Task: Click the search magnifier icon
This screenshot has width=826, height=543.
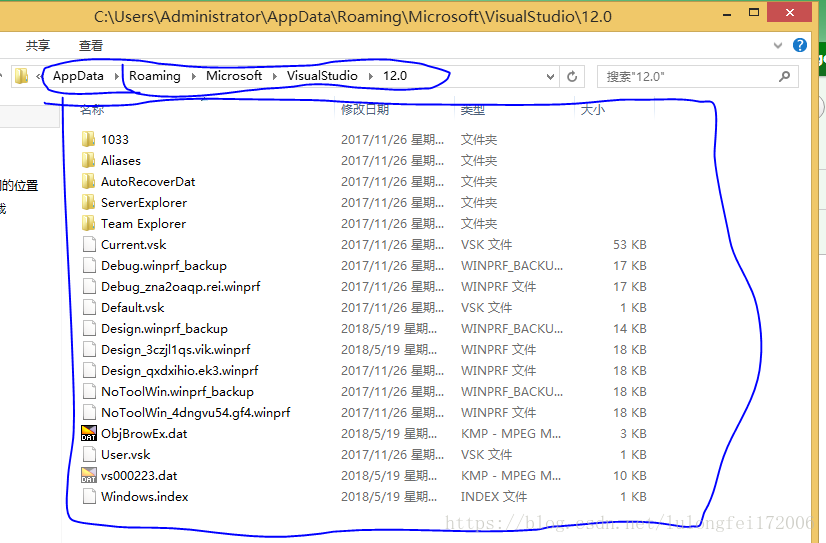Action: point(784,77)
